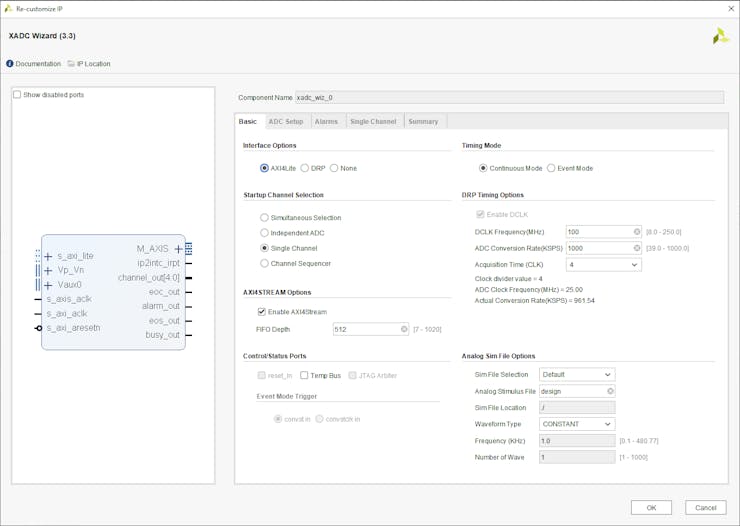Select Event Mode timing option
This screenshot has height=526, width=740.
click(552, 168)
